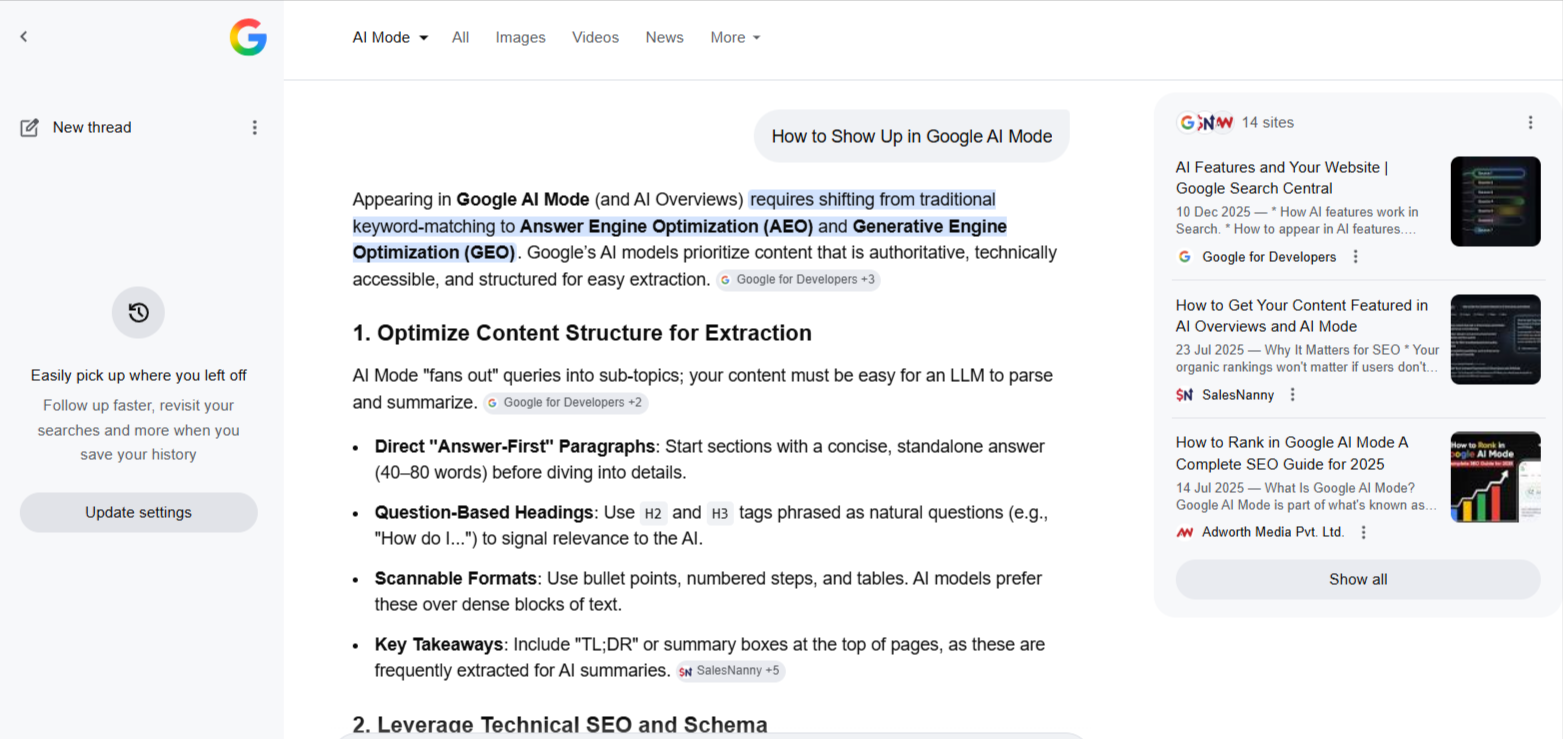Click the H2 code tag in the answer
The height and width of the screenshot is (739, 1563).
point(653,513)
